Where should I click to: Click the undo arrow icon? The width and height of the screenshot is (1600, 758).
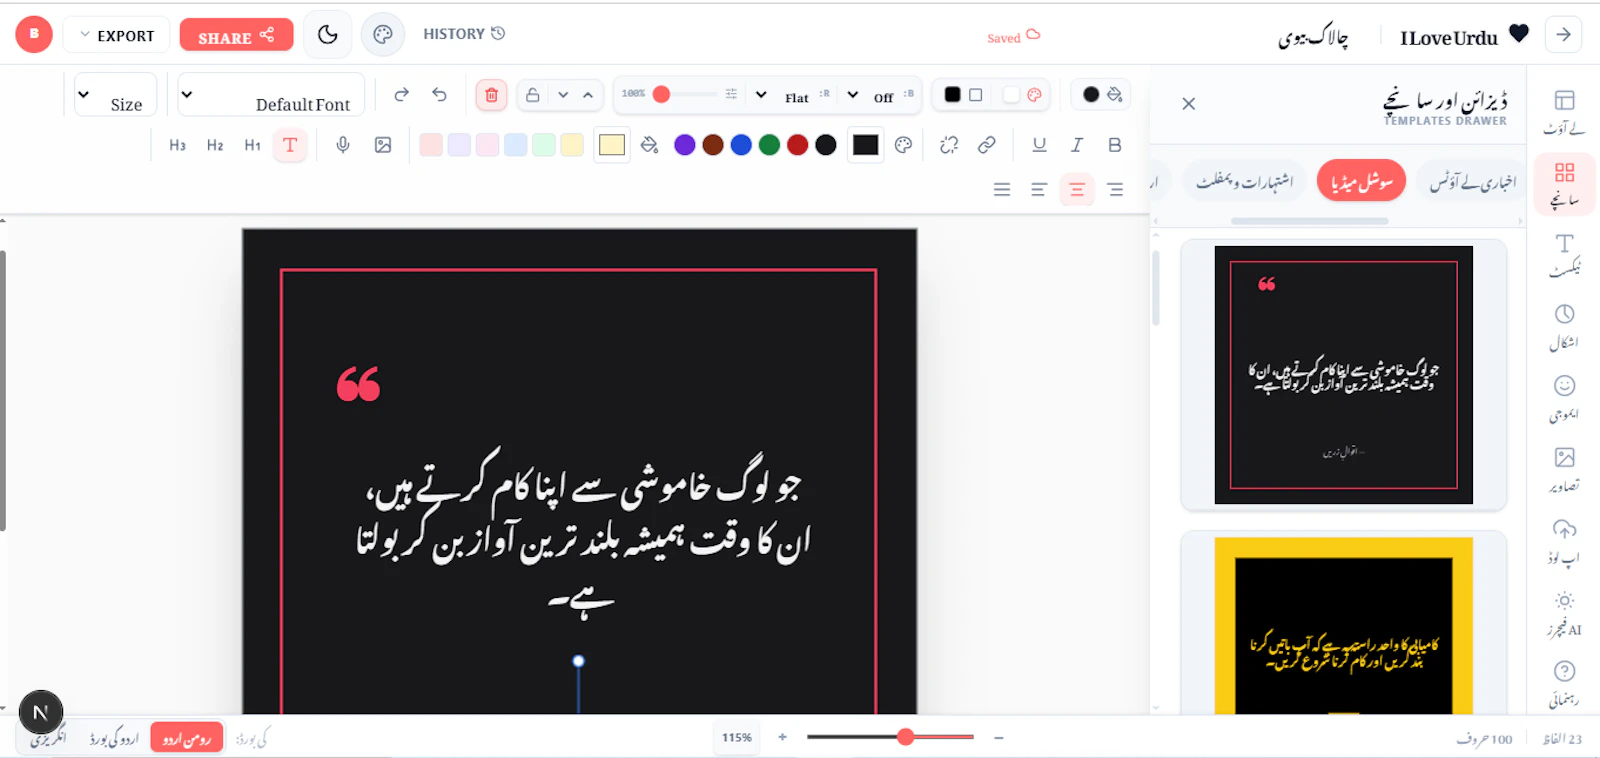(x=439, y=94)
